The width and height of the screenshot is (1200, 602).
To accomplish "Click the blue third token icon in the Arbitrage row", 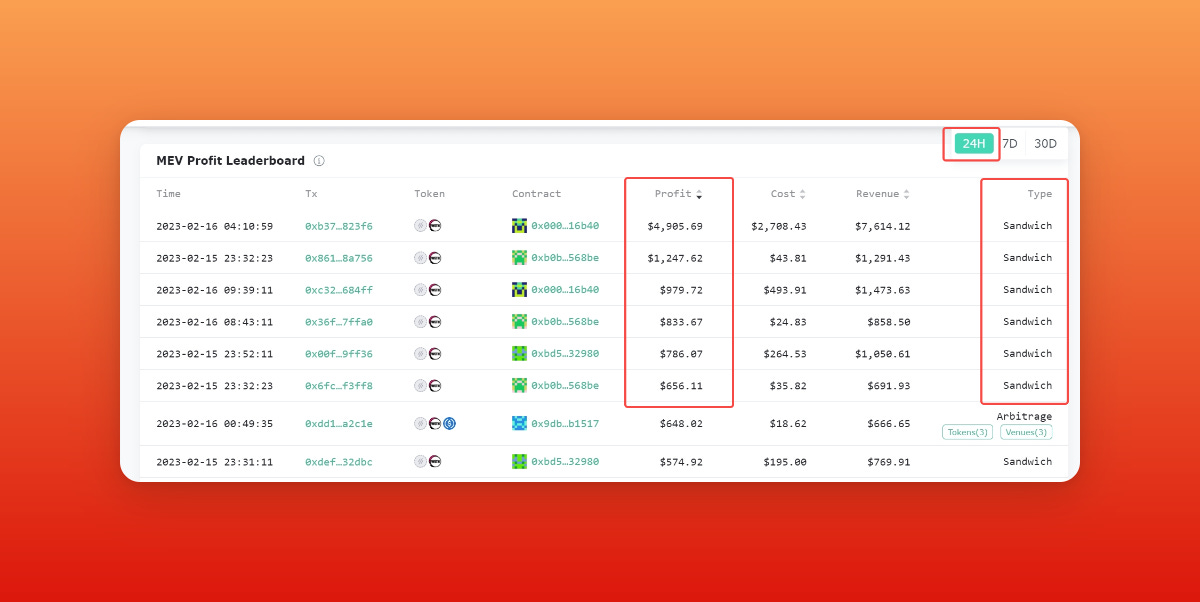I will tap(450, 424).
